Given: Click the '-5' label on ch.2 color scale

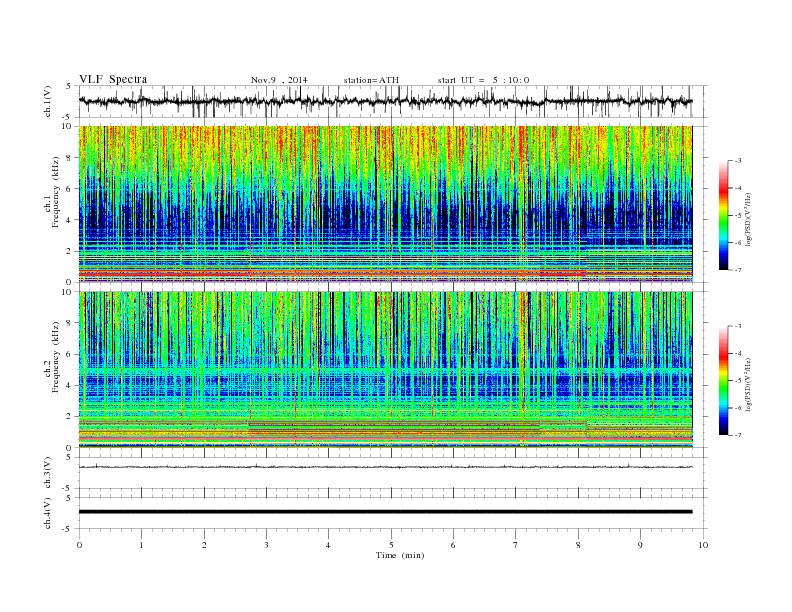Looking at the screenshot, I should [x=737, y=381].
